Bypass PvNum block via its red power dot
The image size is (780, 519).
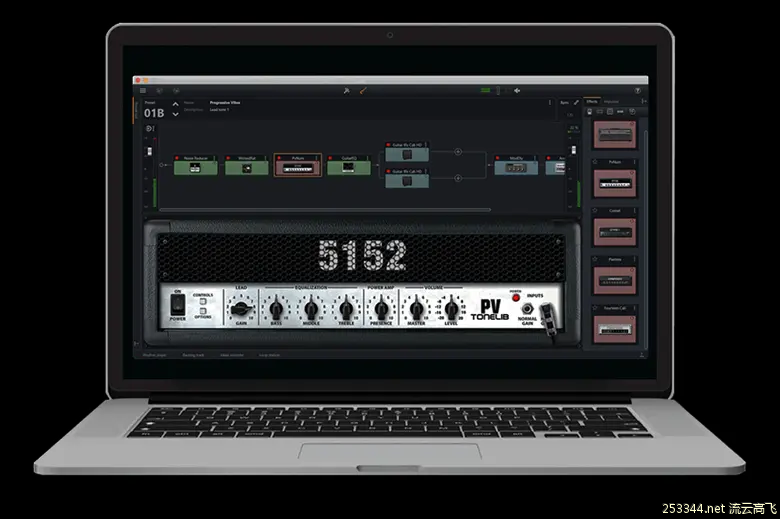(280, 158)
